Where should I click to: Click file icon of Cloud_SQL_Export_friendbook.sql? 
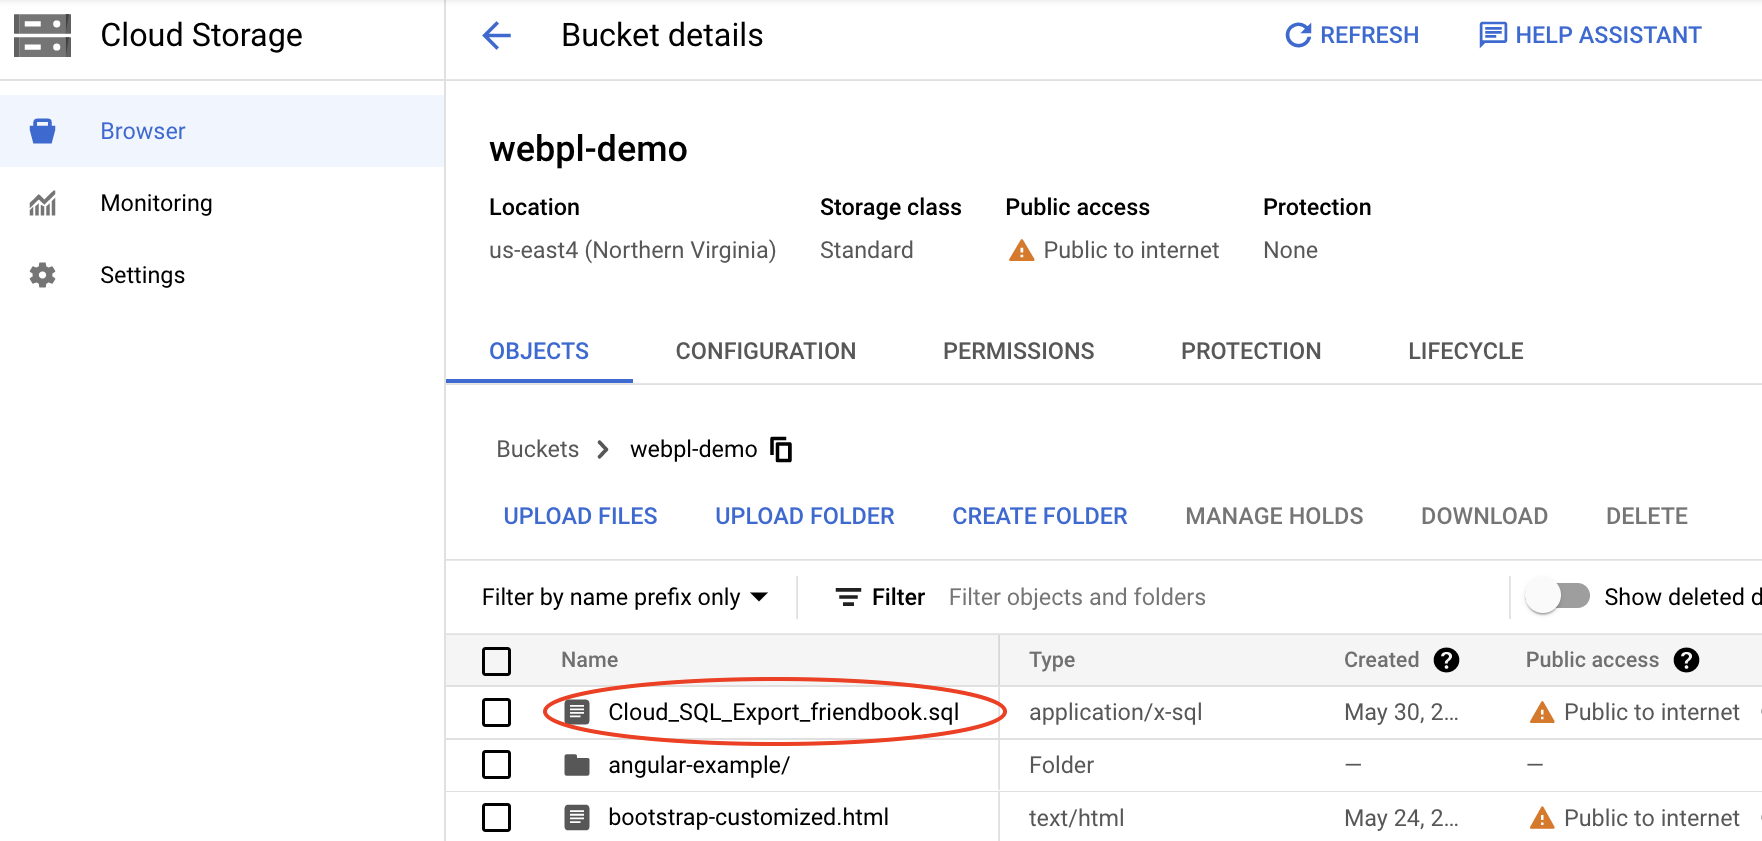point(577,712)
